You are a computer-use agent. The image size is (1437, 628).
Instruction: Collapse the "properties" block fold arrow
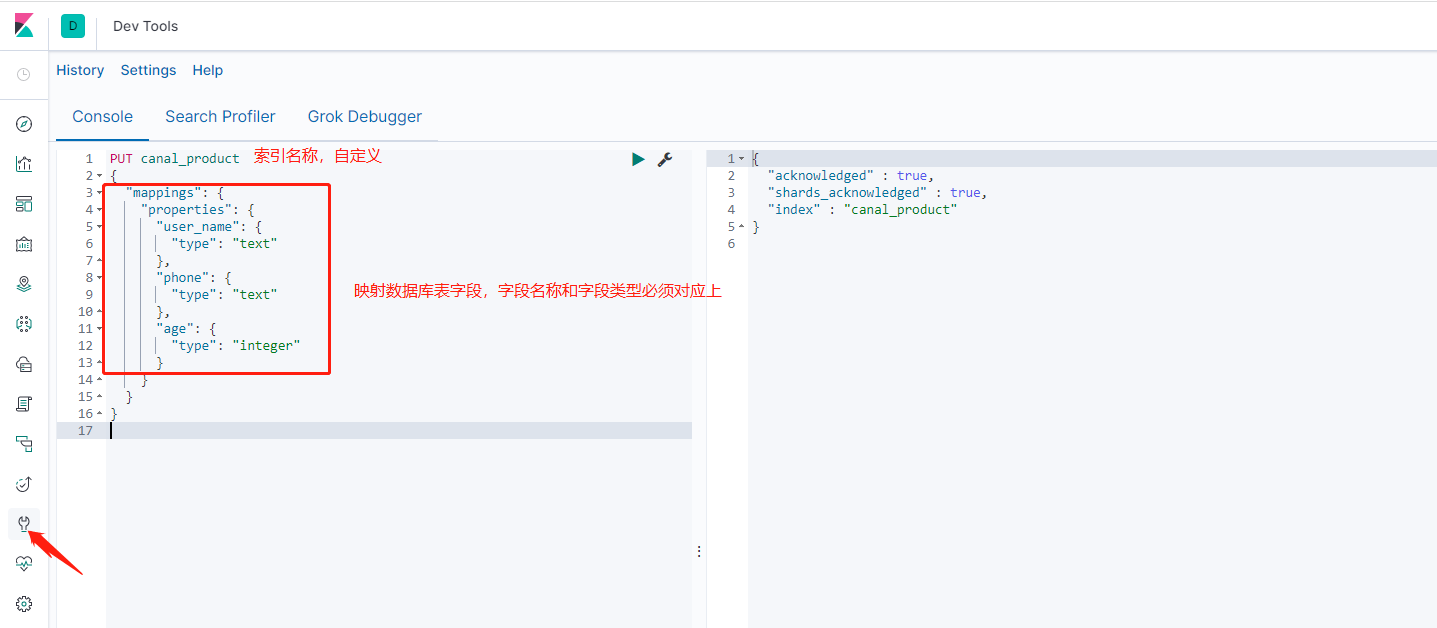point(99,210)
